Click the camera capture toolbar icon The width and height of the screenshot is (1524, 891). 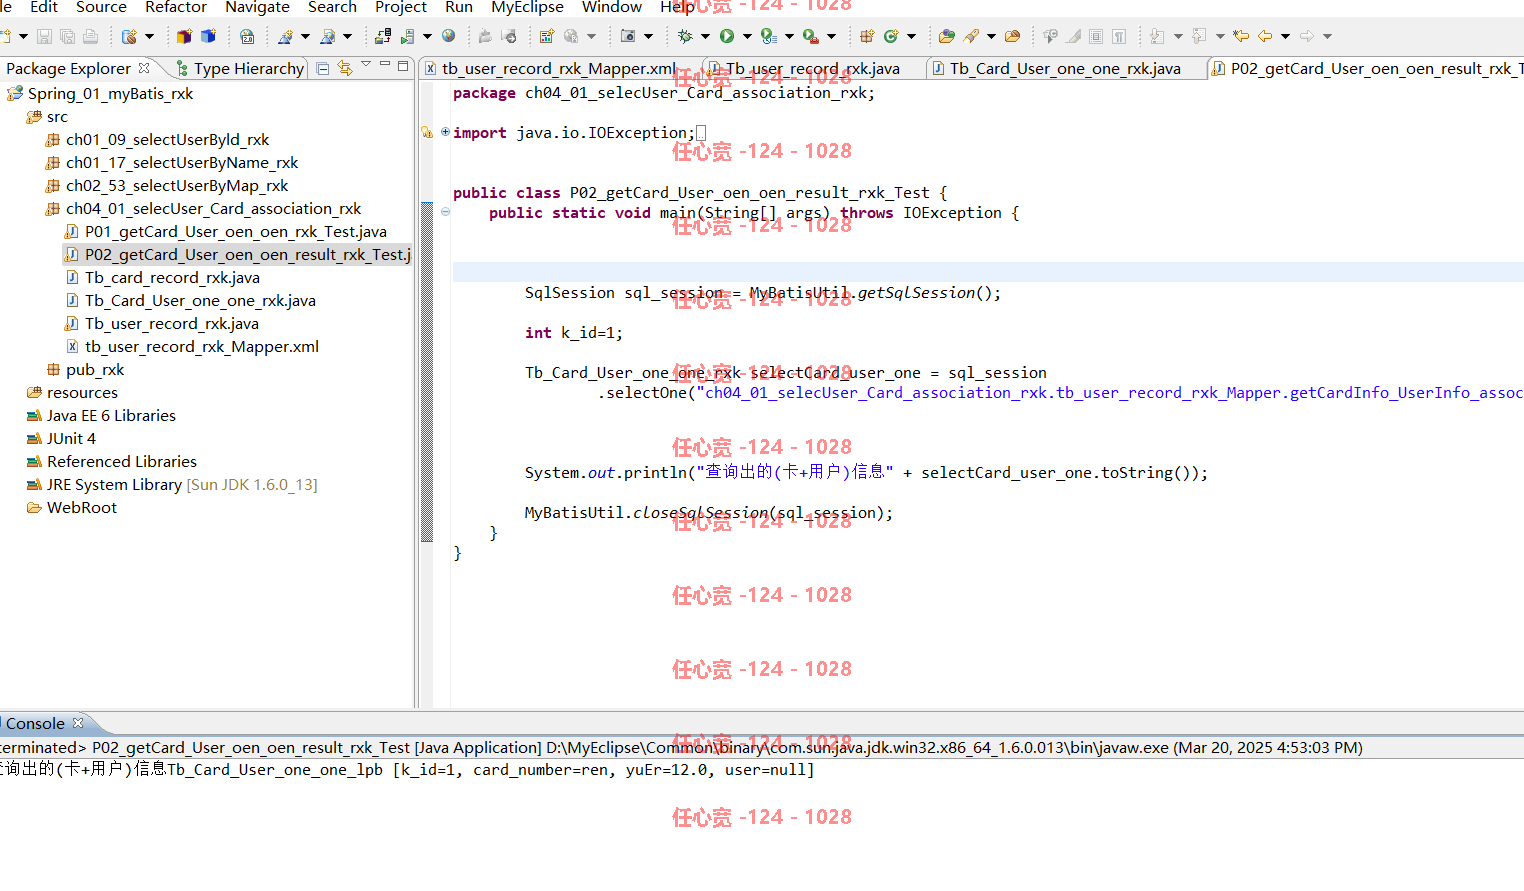coord(628,37)
